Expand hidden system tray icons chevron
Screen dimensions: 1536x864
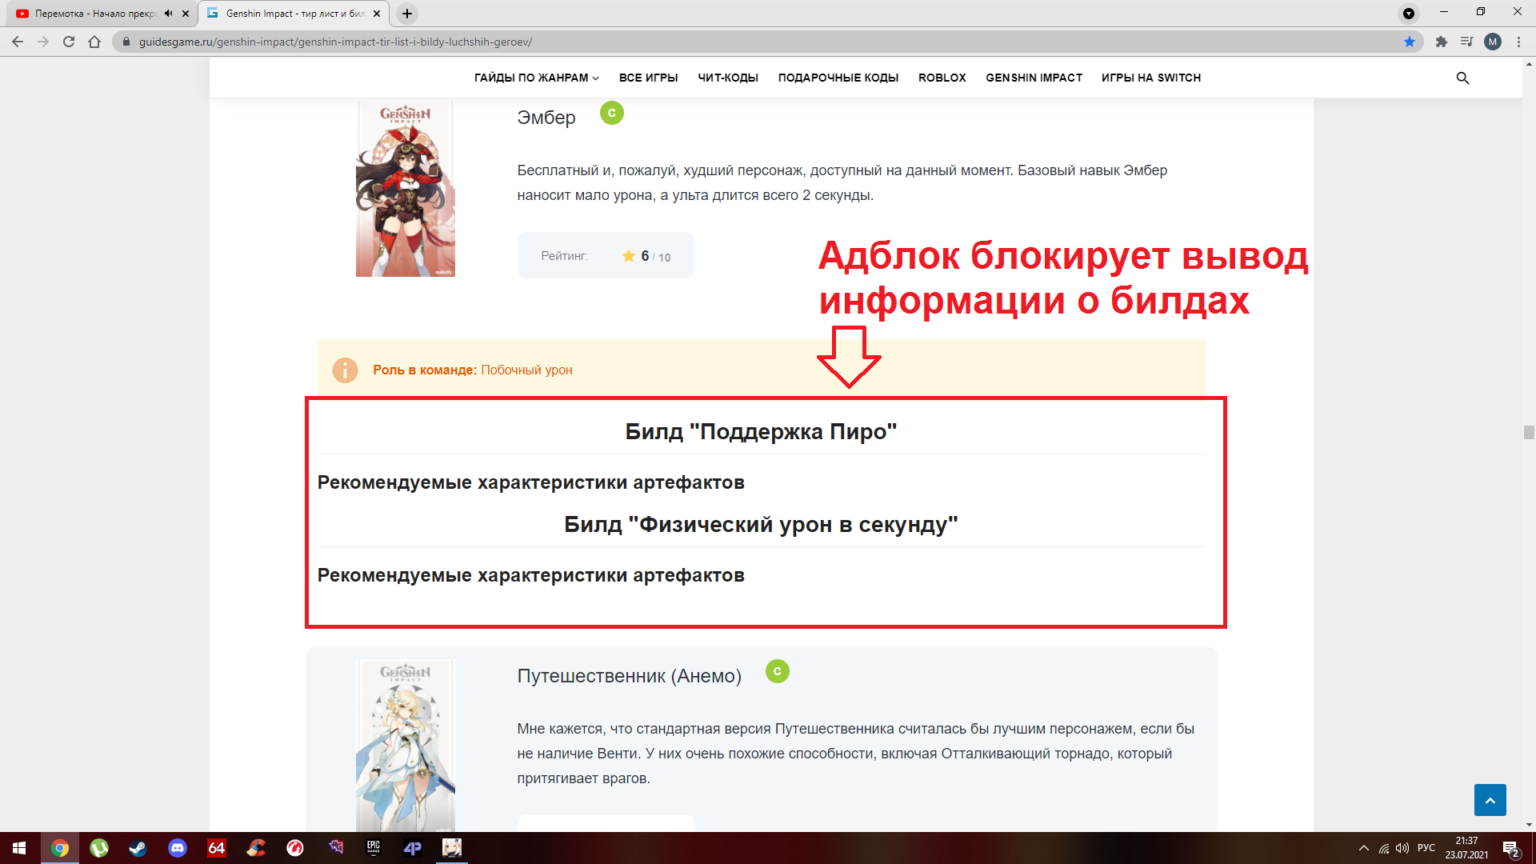(x=1363, y=848)
